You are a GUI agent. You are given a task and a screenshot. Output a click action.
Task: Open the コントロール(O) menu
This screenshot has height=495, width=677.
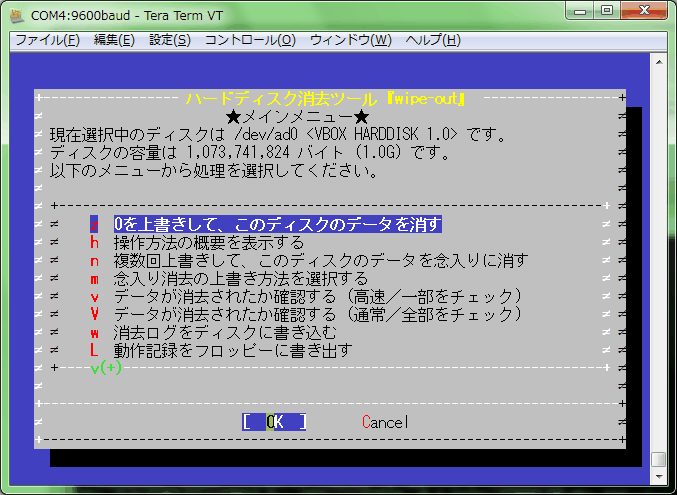point(250,40)
